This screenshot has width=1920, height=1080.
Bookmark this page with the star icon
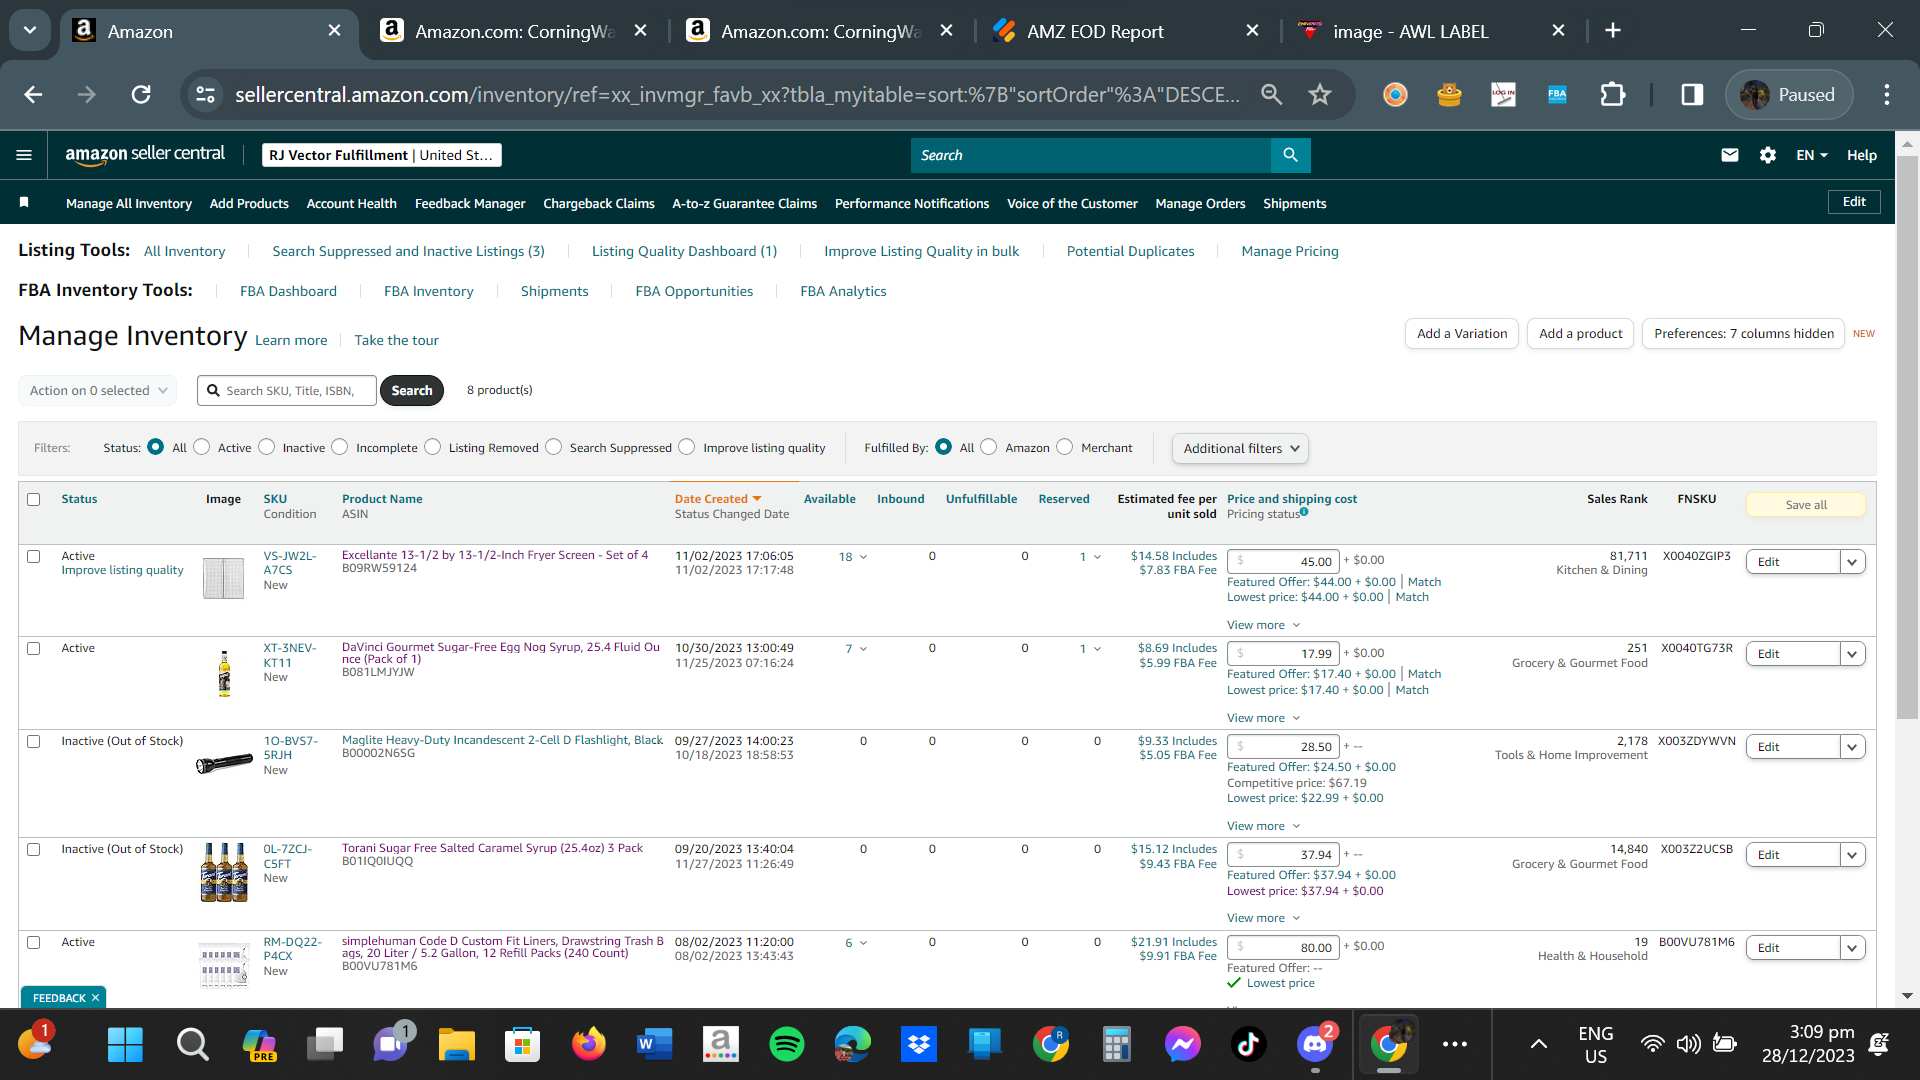[x=1320, y=95]
